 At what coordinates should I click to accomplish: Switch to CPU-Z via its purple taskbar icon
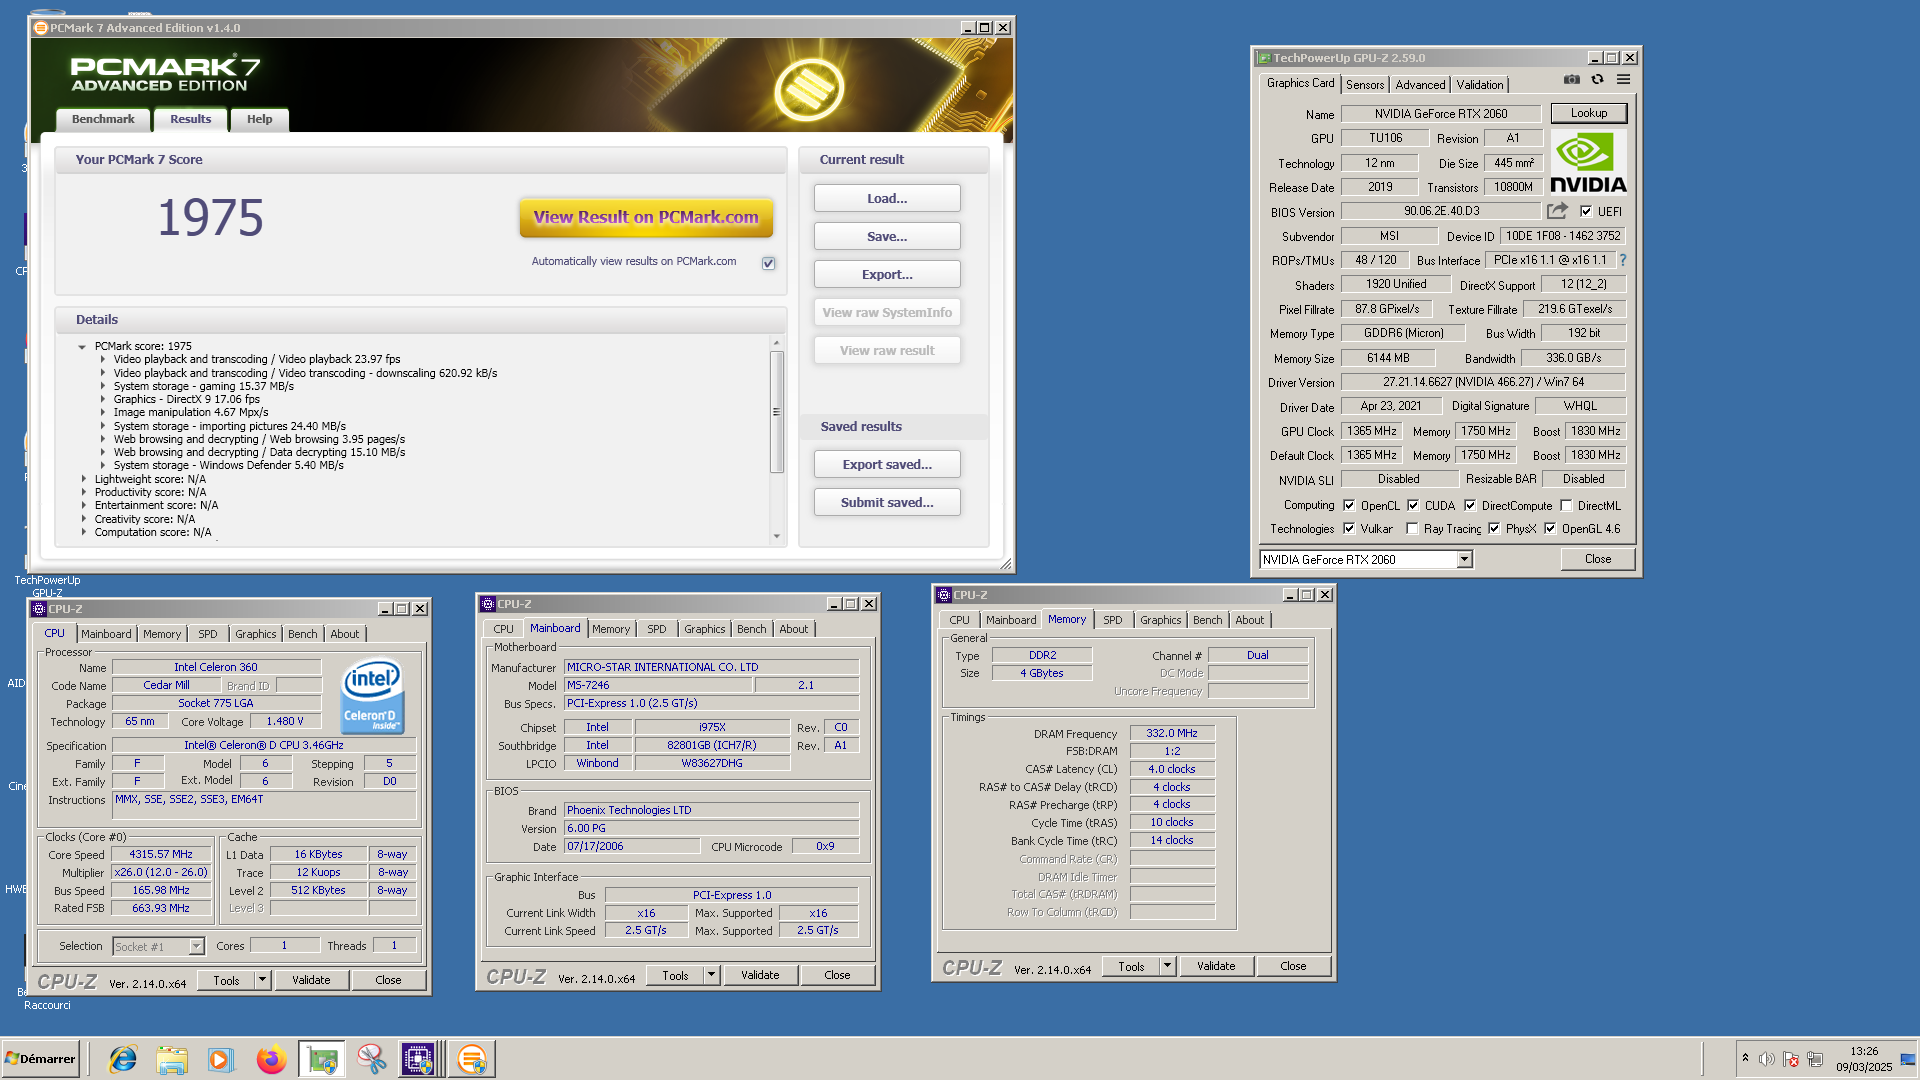(418, 1059)
